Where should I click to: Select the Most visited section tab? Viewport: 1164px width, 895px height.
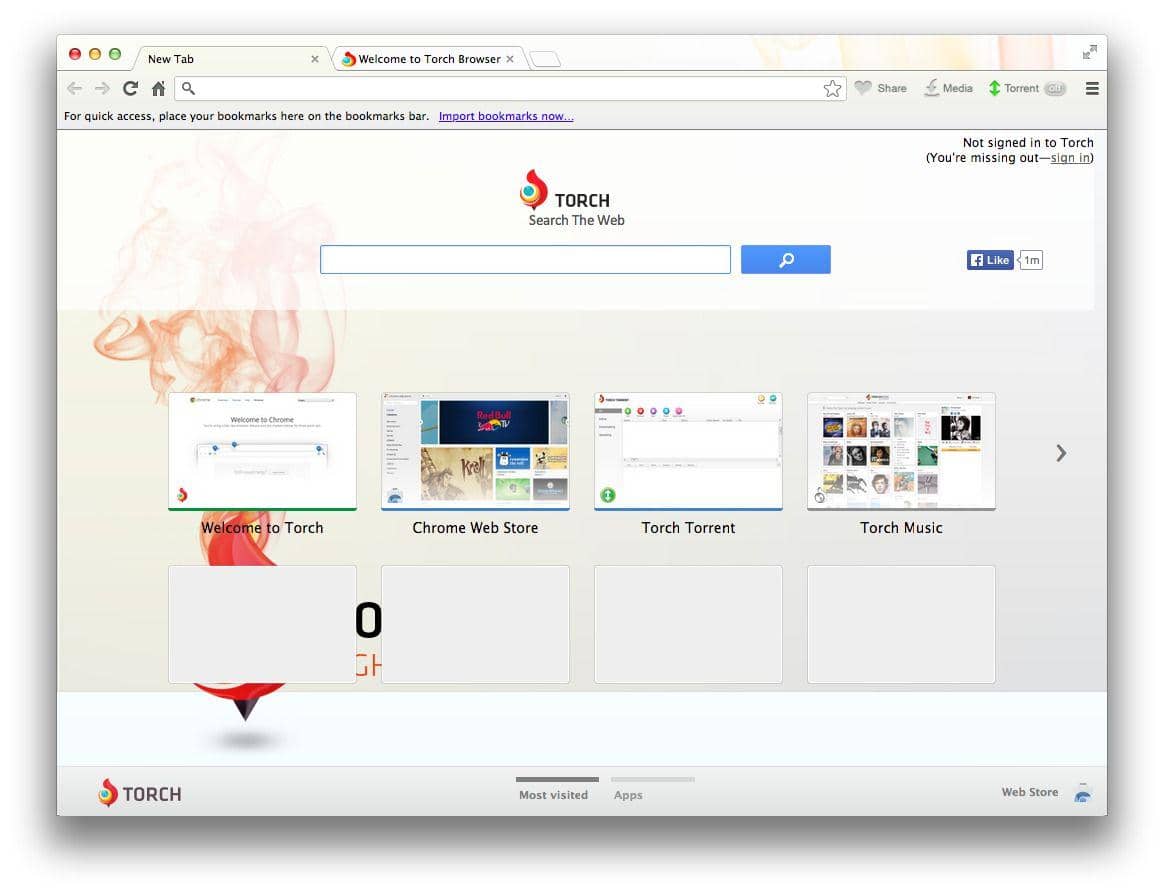point(553,795)
